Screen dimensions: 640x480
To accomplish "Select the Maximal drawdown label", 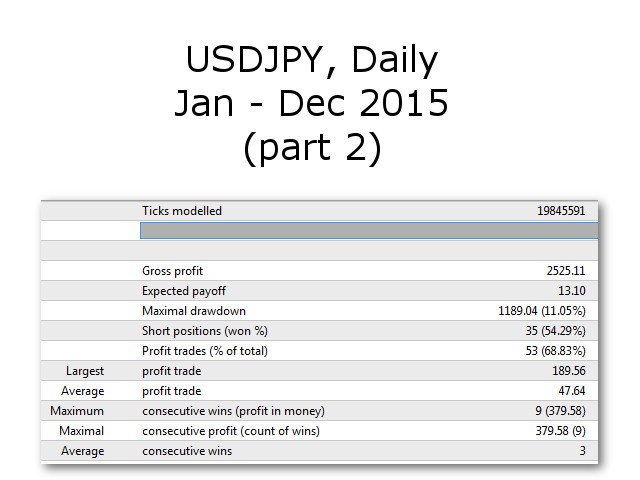I will pyautogui.click(x=194, y=311).
